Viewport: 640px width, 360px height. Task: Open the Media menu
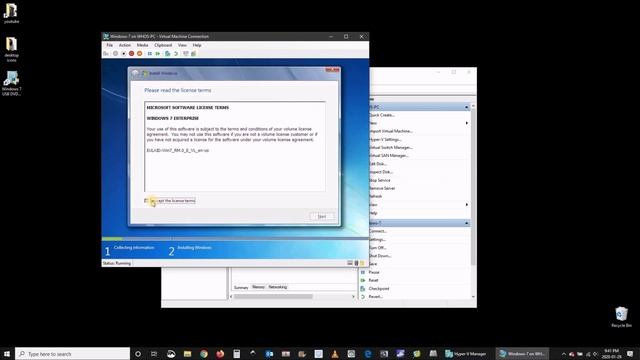(142, 45)
